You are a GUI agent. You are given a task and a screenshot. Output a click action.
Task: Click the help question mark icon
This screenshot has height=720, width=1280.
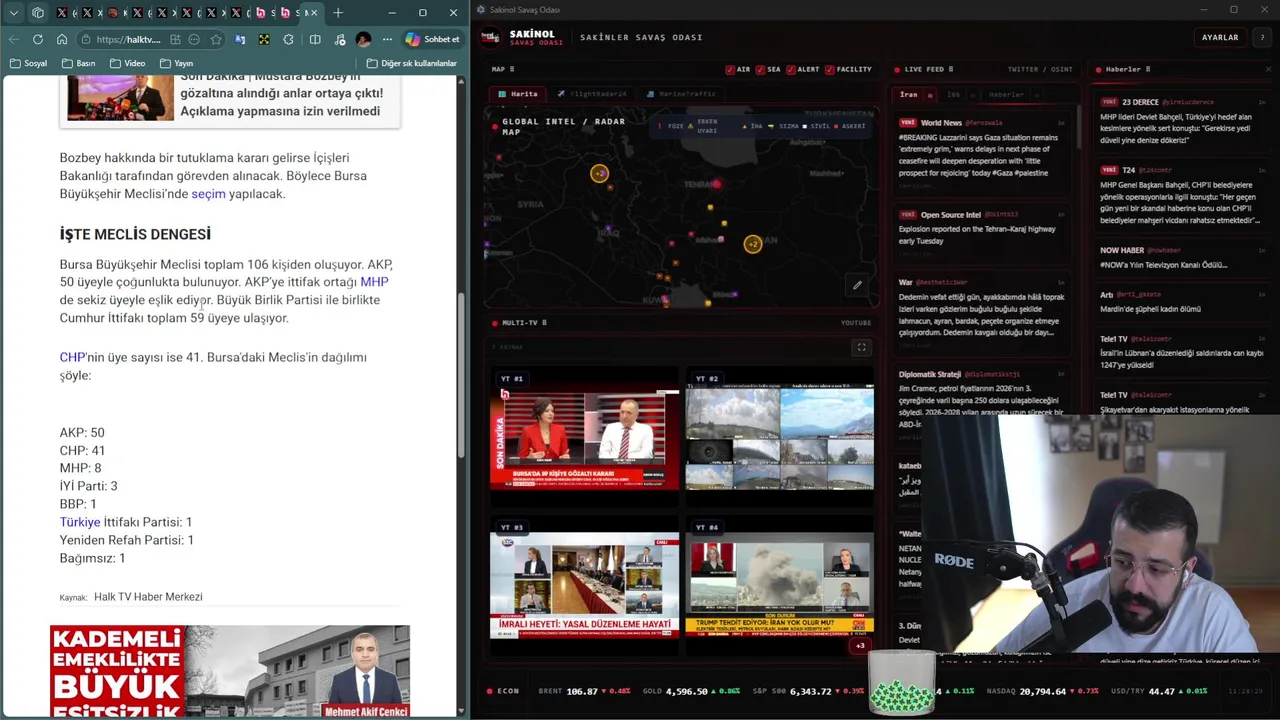1262,37
